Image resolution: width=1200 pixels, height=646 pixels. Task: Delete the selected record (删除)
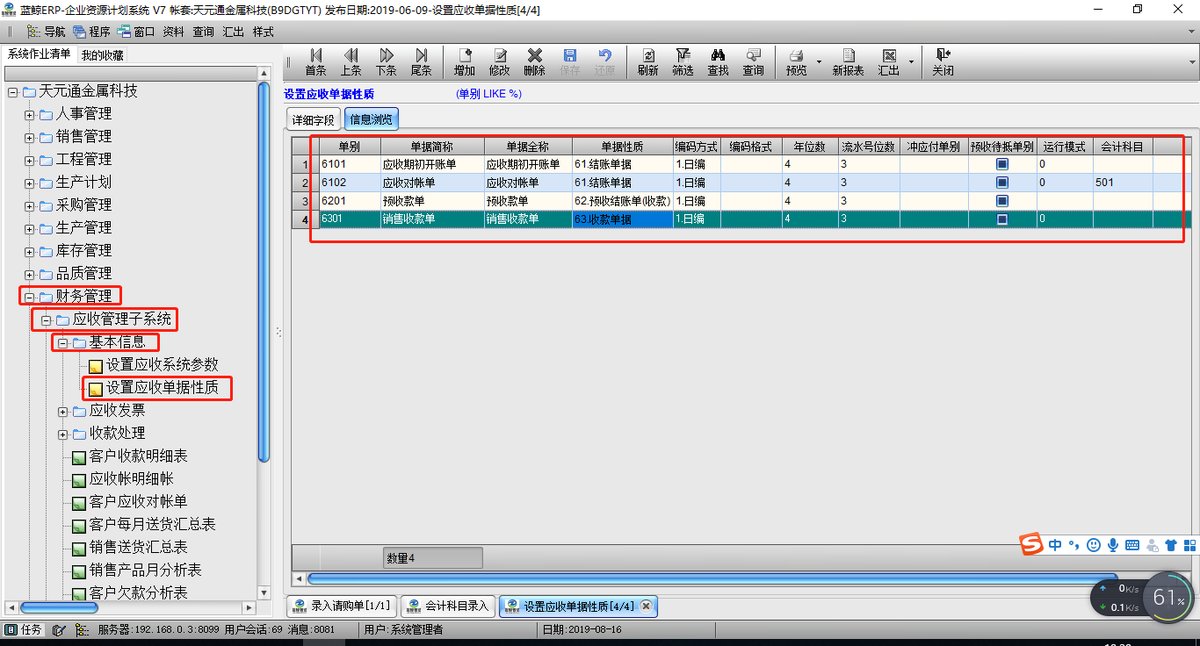click(534, 62)
